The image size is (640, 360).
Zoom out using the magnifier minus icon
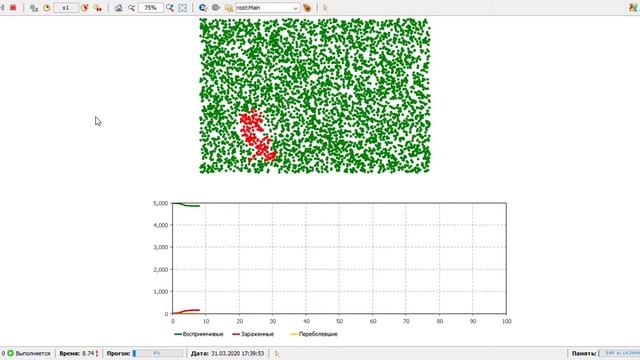(x=131, y=8)
